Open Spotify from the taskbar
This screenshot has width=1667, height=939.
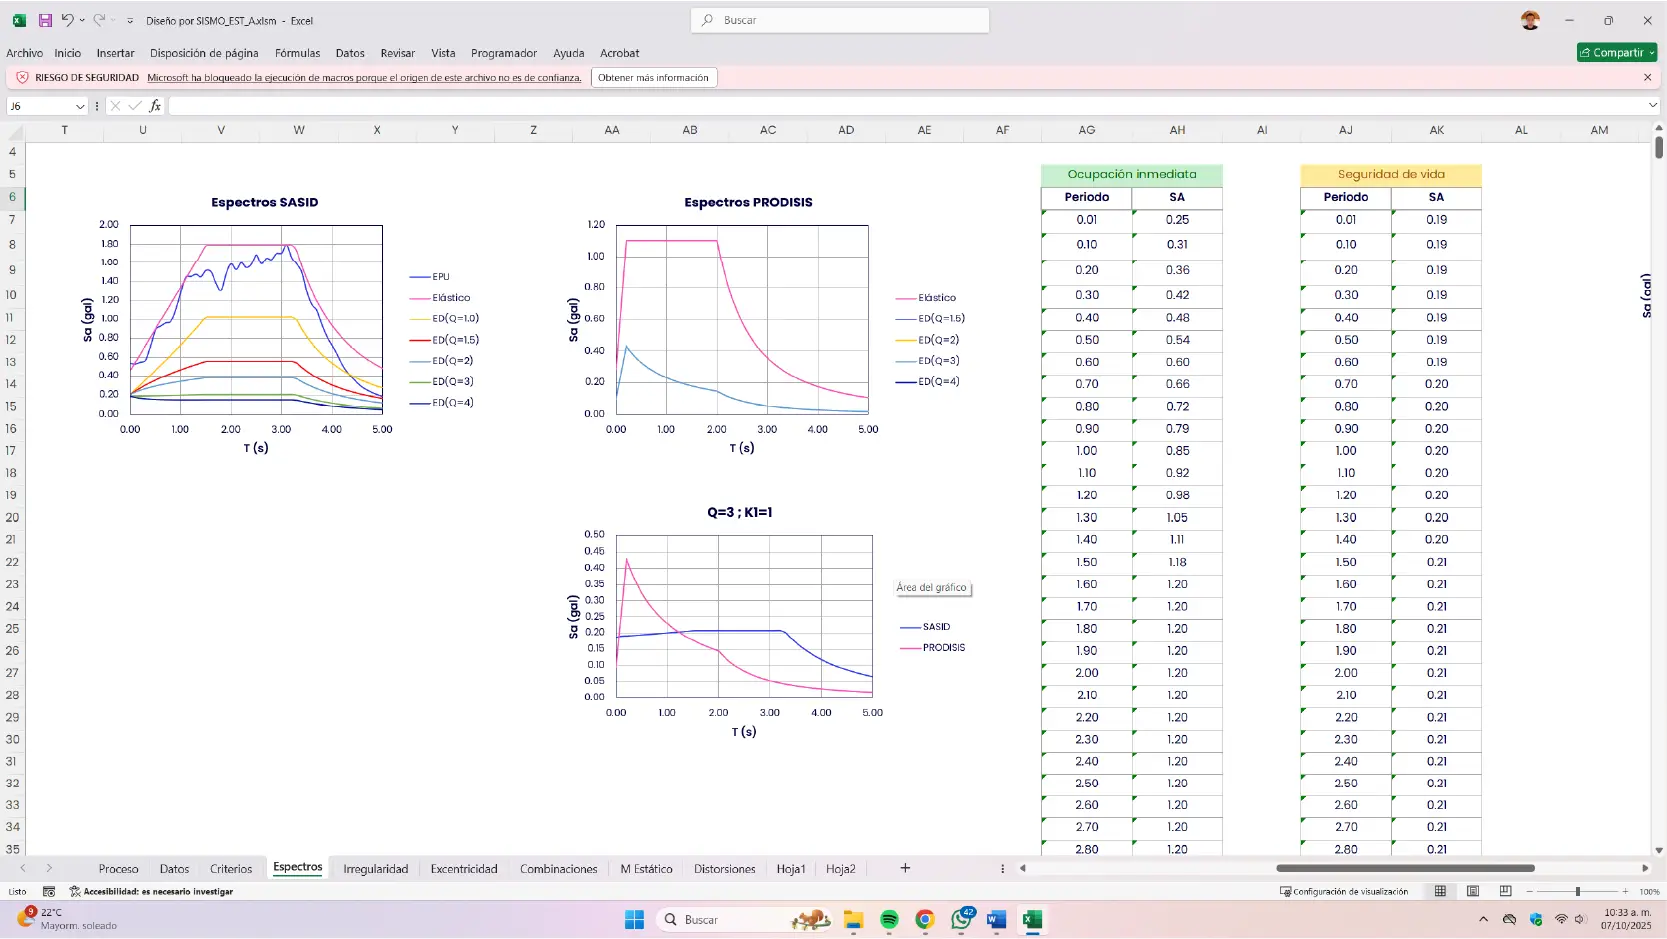(x=889, y=920)
